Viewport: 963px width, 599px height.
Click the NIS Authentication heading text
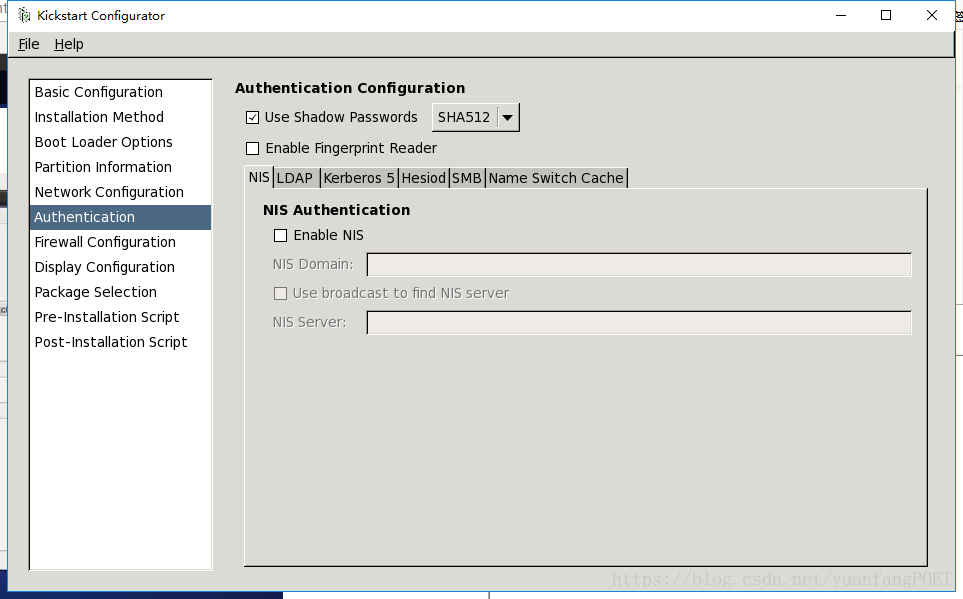tap(337, 210)
